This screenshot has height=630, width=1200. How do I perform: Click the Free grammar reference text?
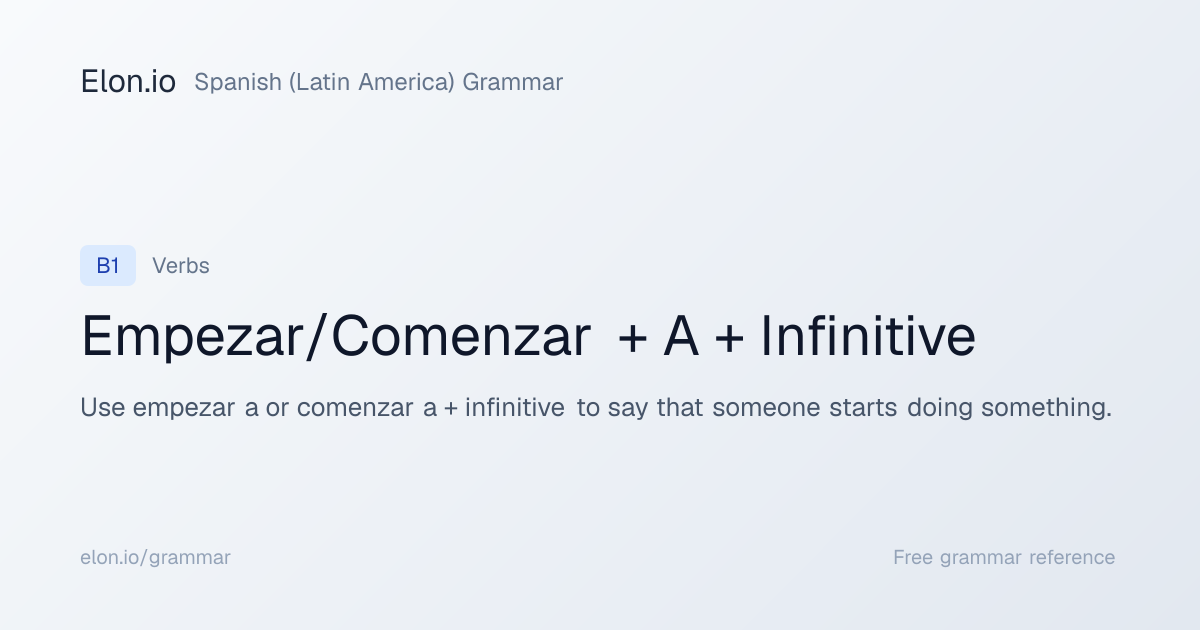coord(1004,558)
